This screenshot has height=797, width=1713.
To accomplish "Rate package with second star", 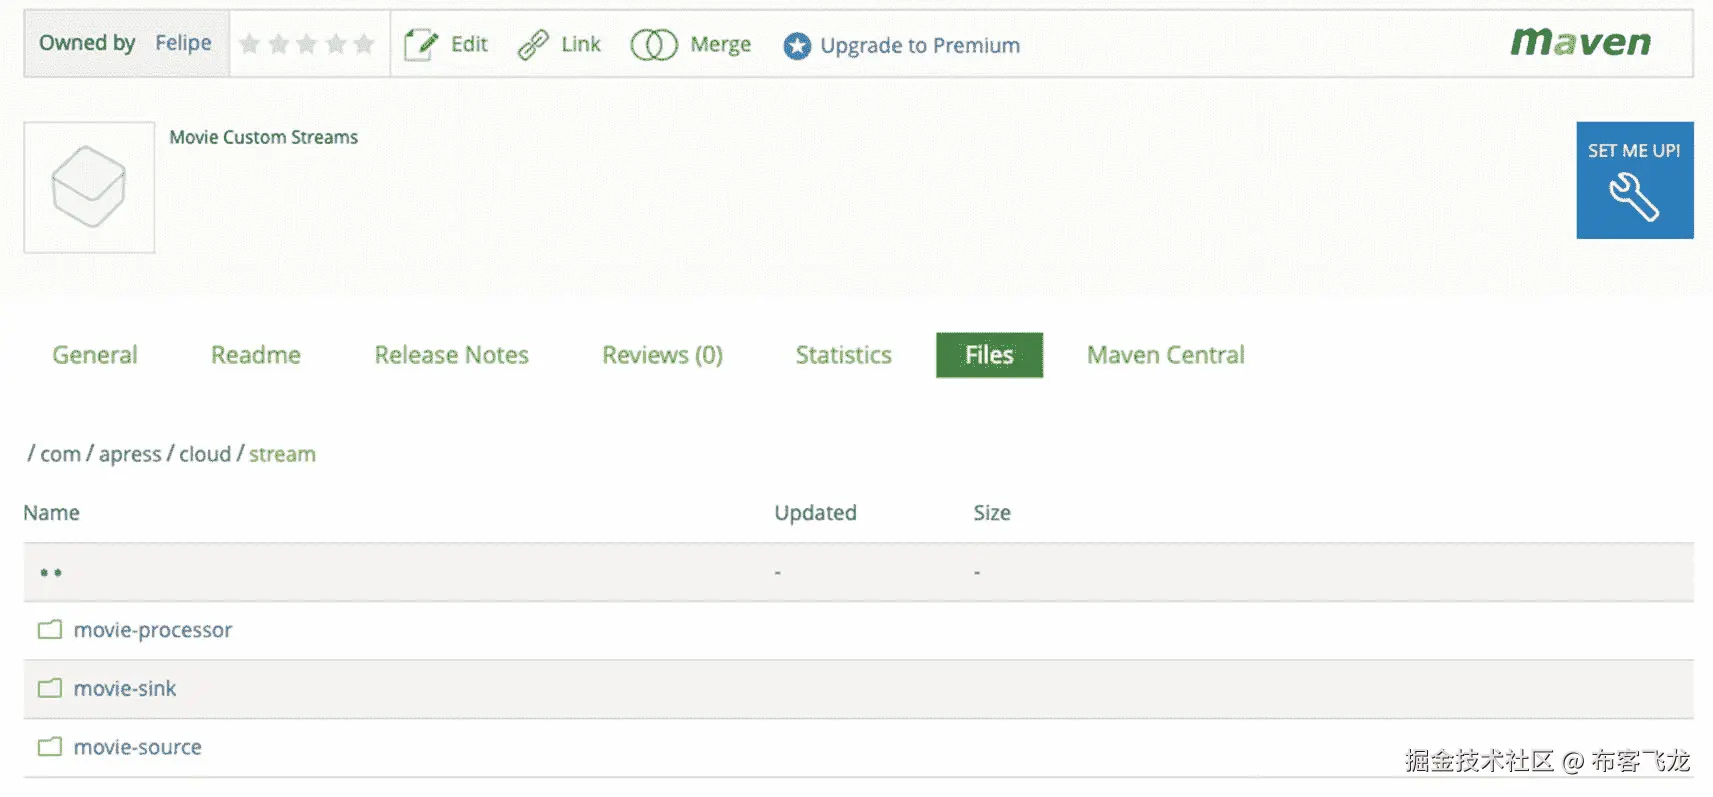I will (279, 44).
